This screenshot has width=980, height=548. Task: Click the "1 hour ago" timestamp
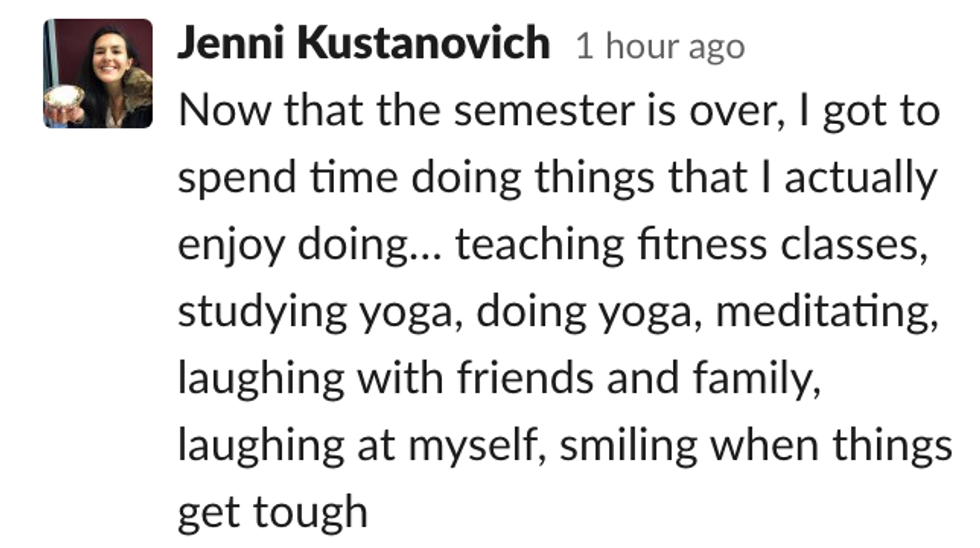(659, 46)
